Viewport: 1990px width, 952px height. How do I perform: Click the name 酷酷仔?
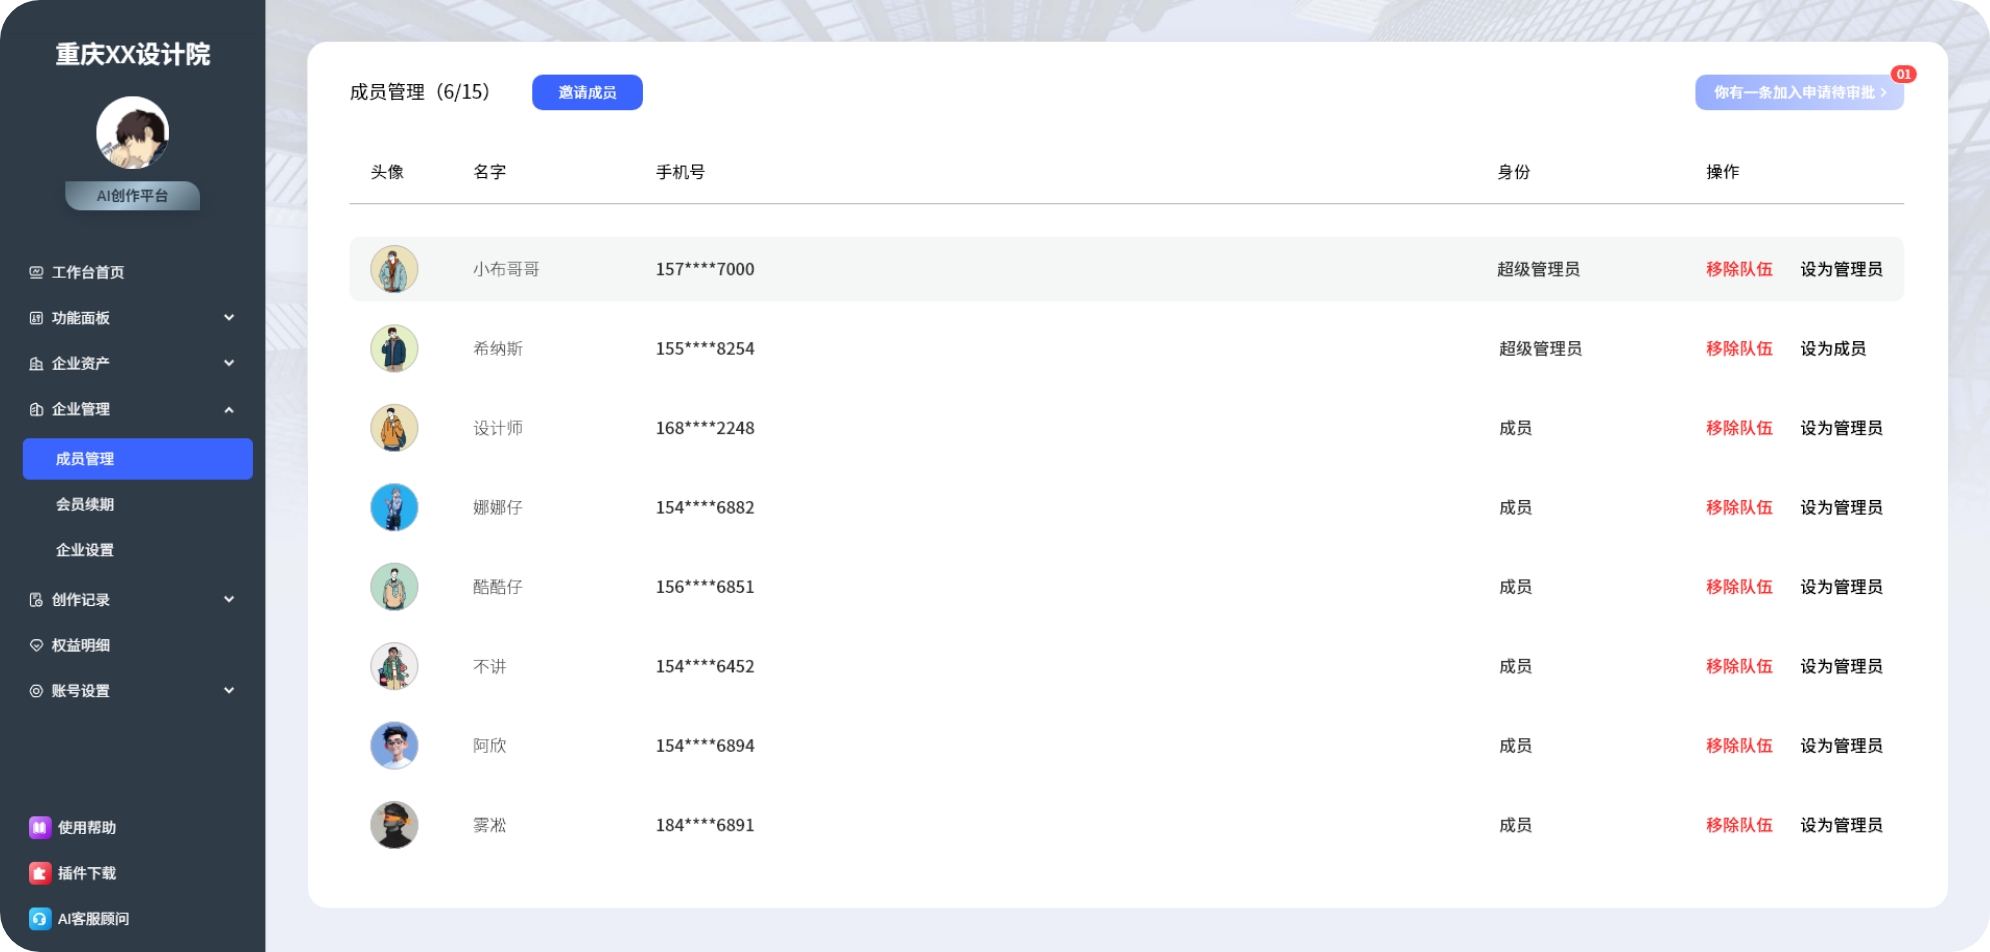[498, 587]
